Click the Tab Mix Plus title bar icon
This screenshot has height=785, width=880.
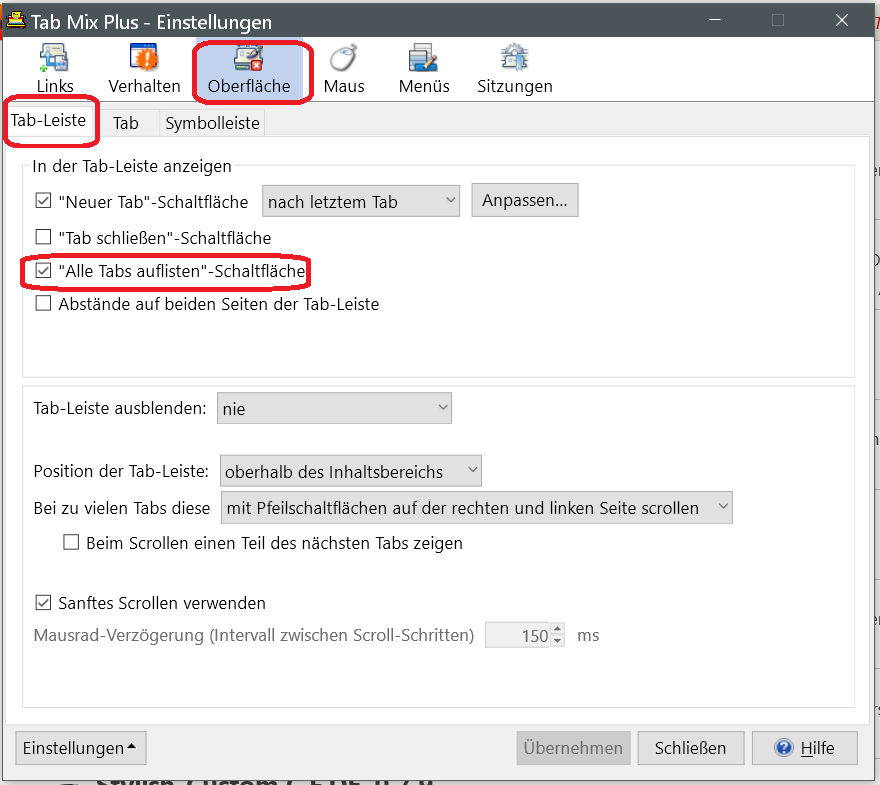[16, 21]
